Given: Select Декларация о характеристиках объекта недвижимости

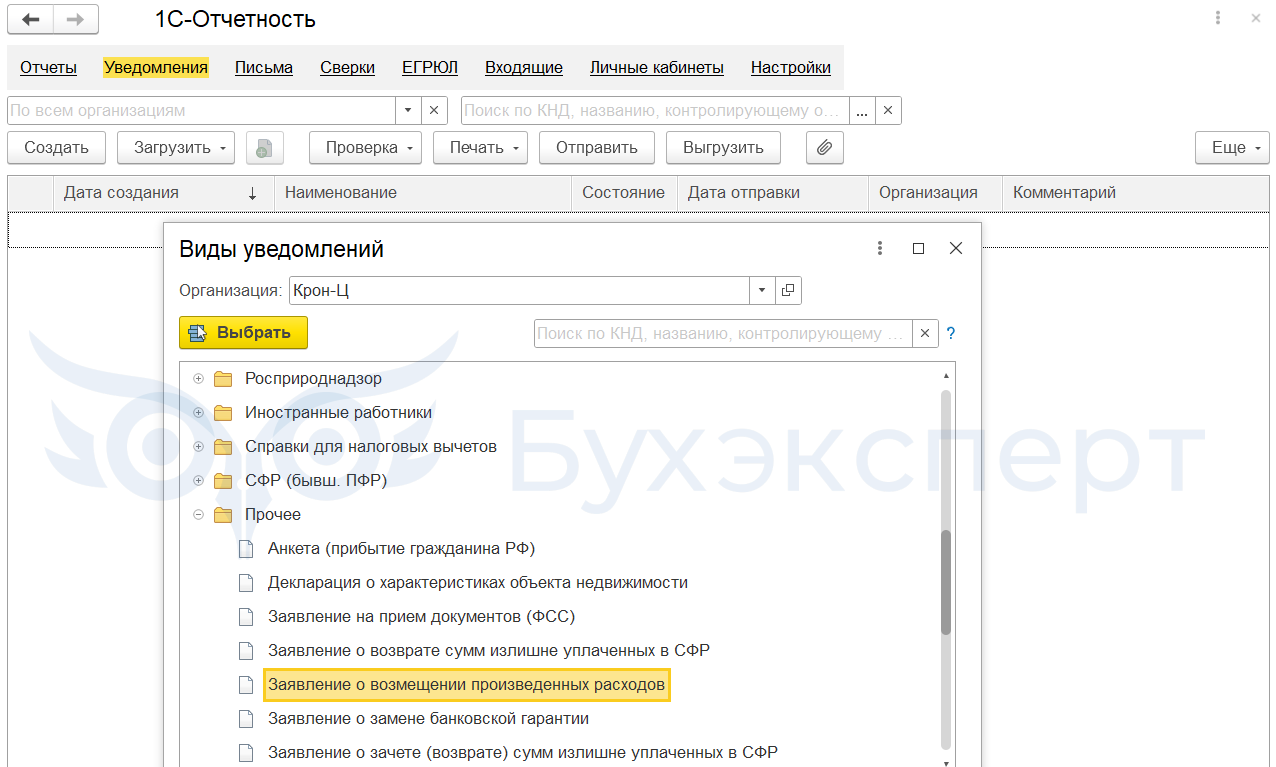Looking at the screenshot, I should [478, 583].
